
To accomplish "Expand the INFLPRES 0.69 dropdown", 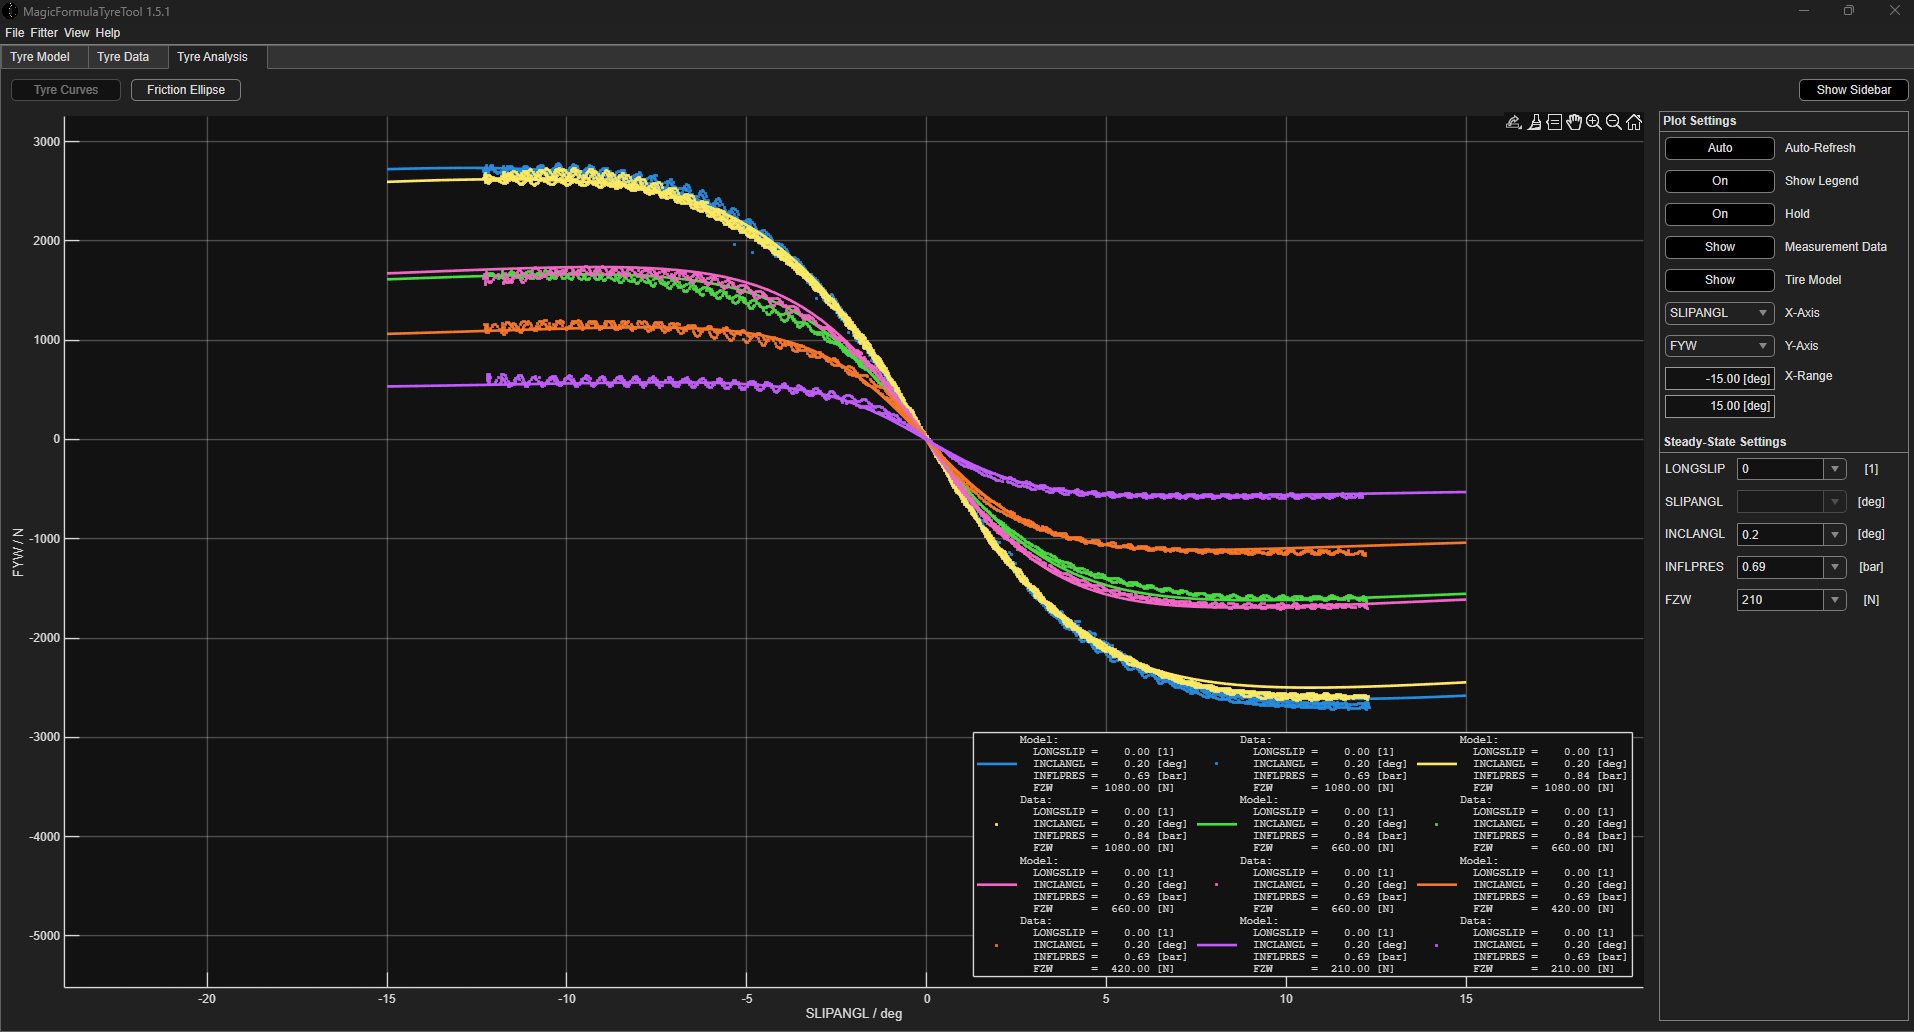I will click(1834, 567).
